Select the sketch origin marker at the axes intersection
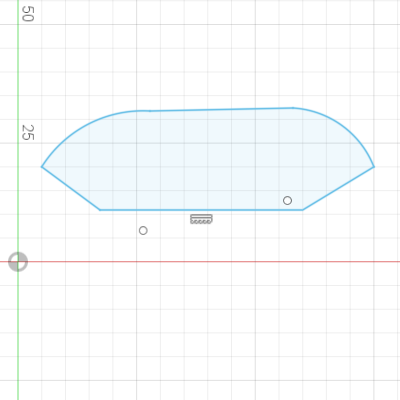This screenshot has width=400, height=400. tap(18, 262)
